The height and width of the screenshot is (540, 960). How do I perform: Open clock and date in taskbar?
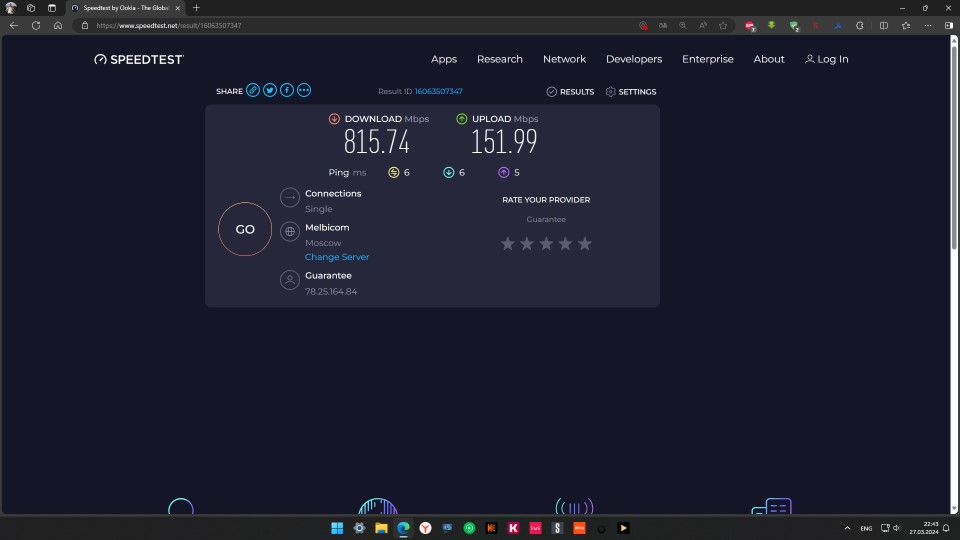pyautogui.click(x=924, y=528)
